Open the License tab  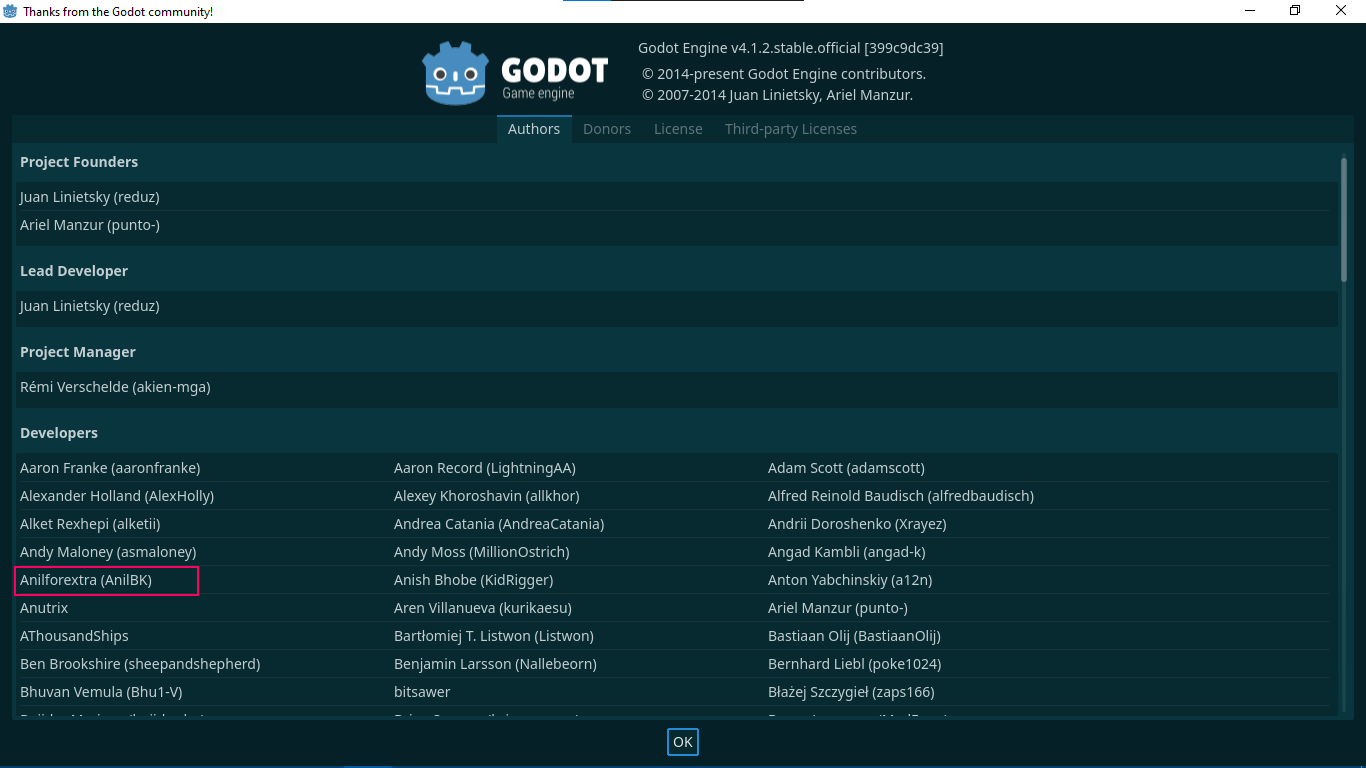tap(678, 129)
